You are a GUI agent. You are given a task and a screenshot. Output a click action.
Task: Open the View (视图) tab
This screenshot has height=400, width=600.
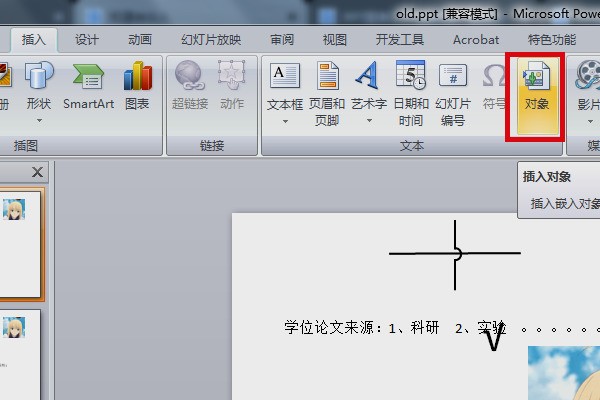coord(334,40)
